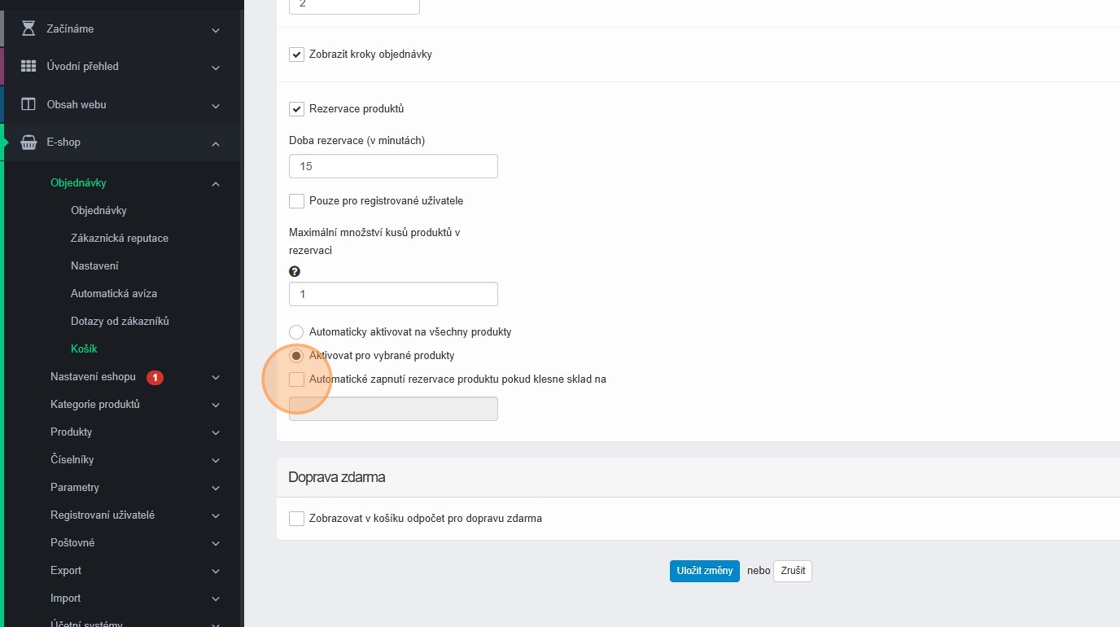Open Dotazy od zákazníků menu item
1120x627 pixels.
[x=119, y=321]
